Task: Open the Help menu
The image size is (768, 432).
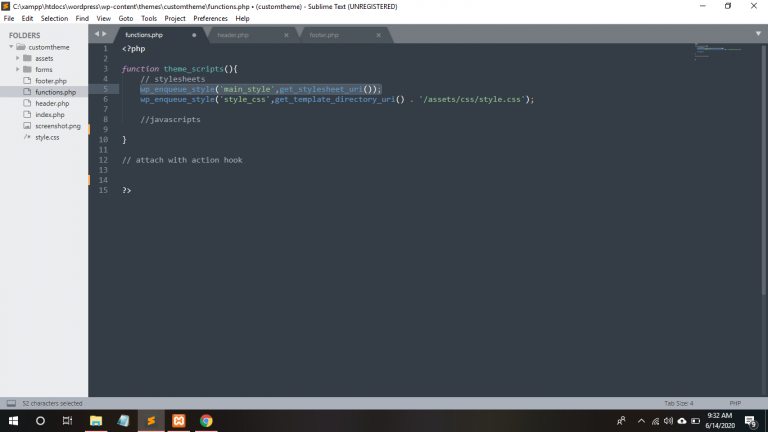Action: (242, 19)
